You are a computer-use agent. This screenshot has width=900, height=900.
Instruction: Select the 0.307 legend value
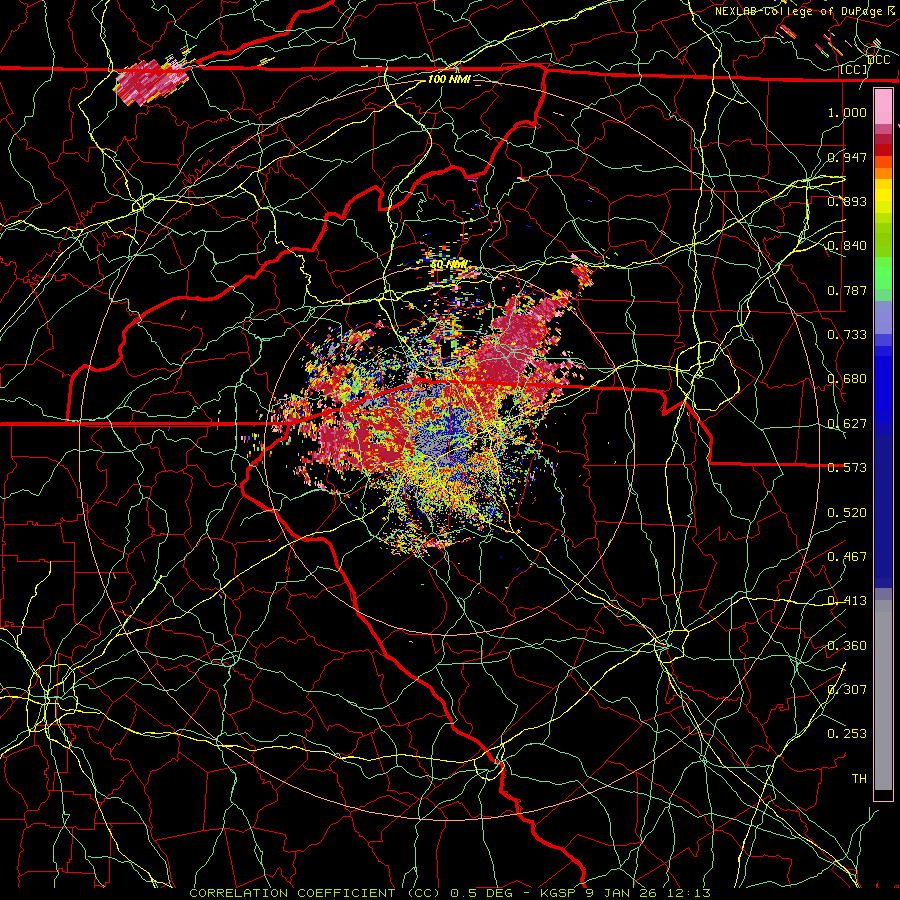click(847, 690)
